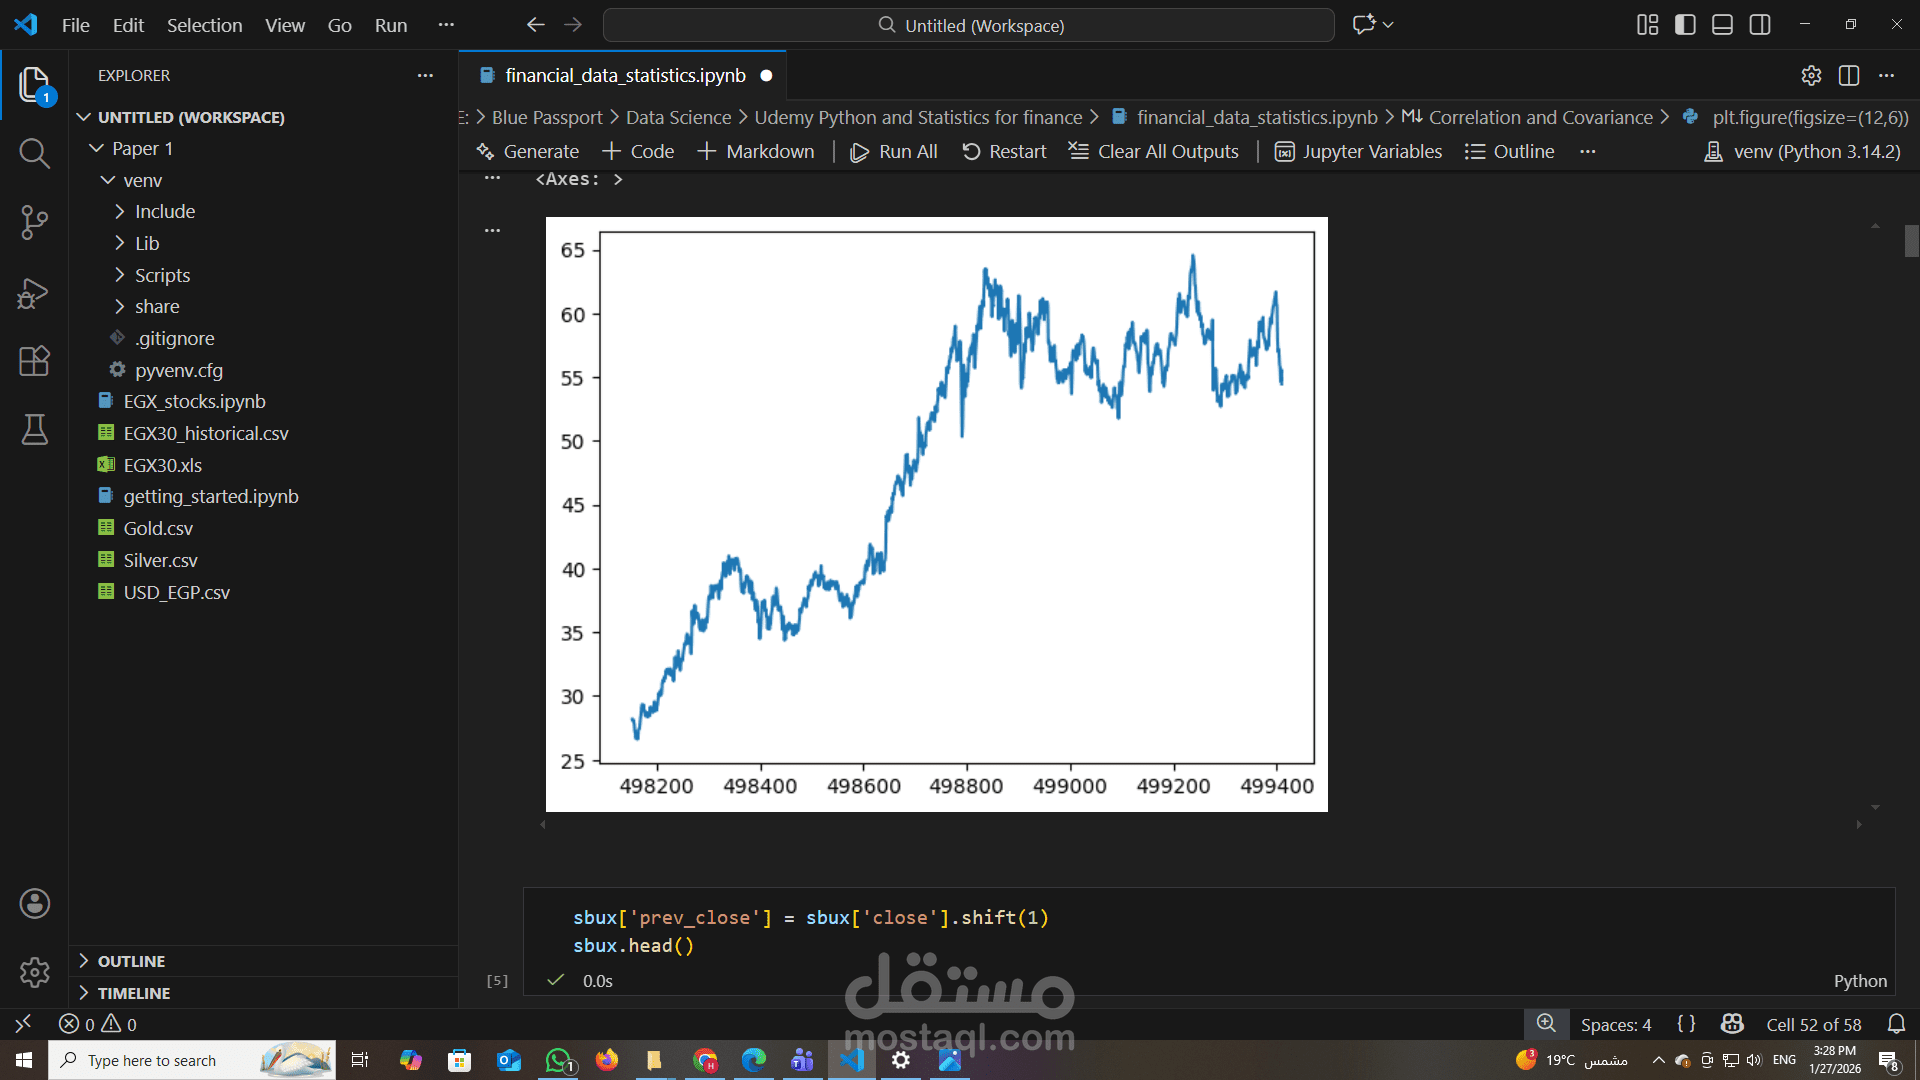Open the Search view in activity bar
This screenshot has height=1080, width=1920.
click(x=34, y=153)
